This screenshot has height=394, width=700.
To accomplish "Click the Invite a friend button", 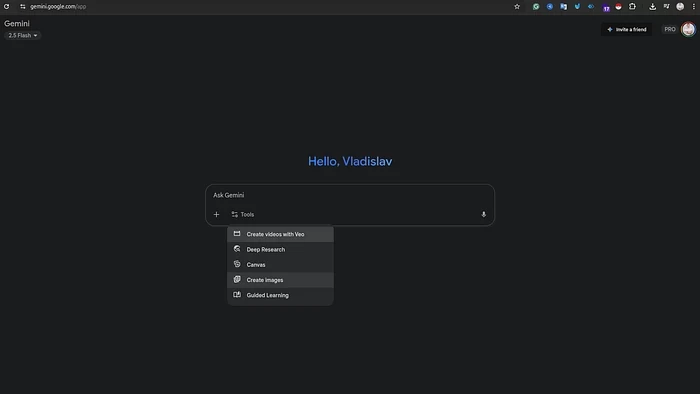I will click(x=627, y=29).
